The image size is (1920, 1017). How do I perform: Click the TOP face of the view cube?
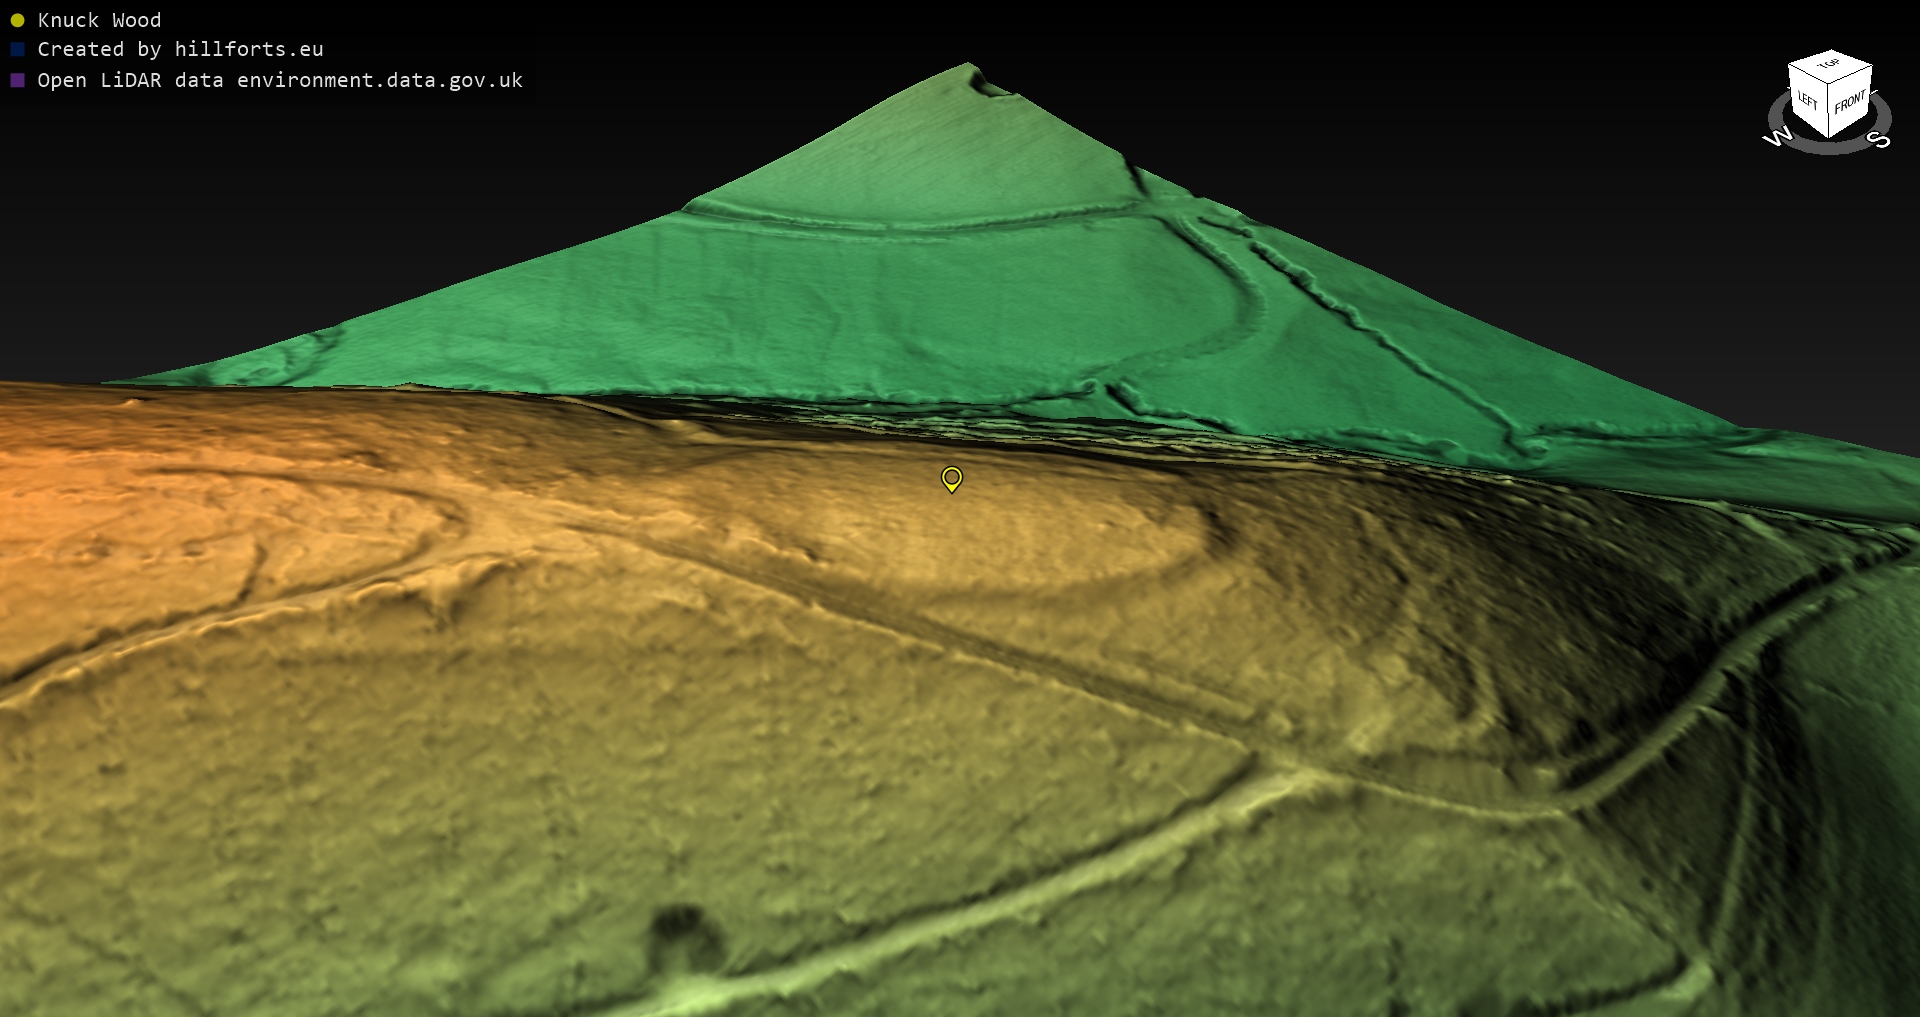tap(1830, 65)
